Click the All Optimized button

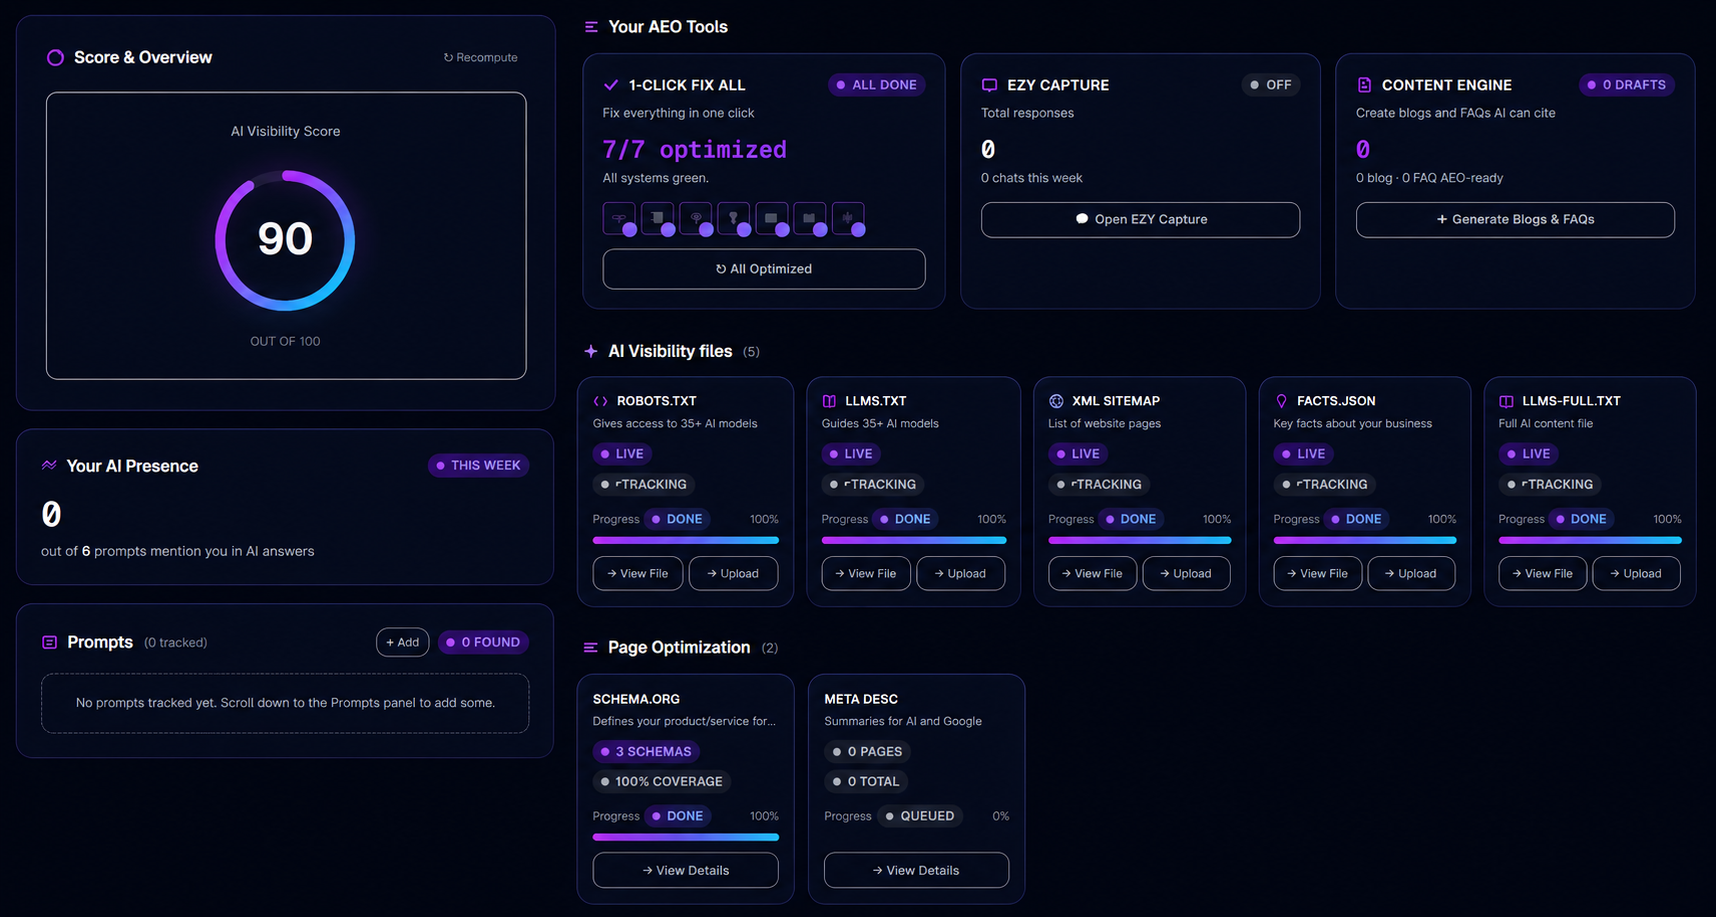[764, 269]
